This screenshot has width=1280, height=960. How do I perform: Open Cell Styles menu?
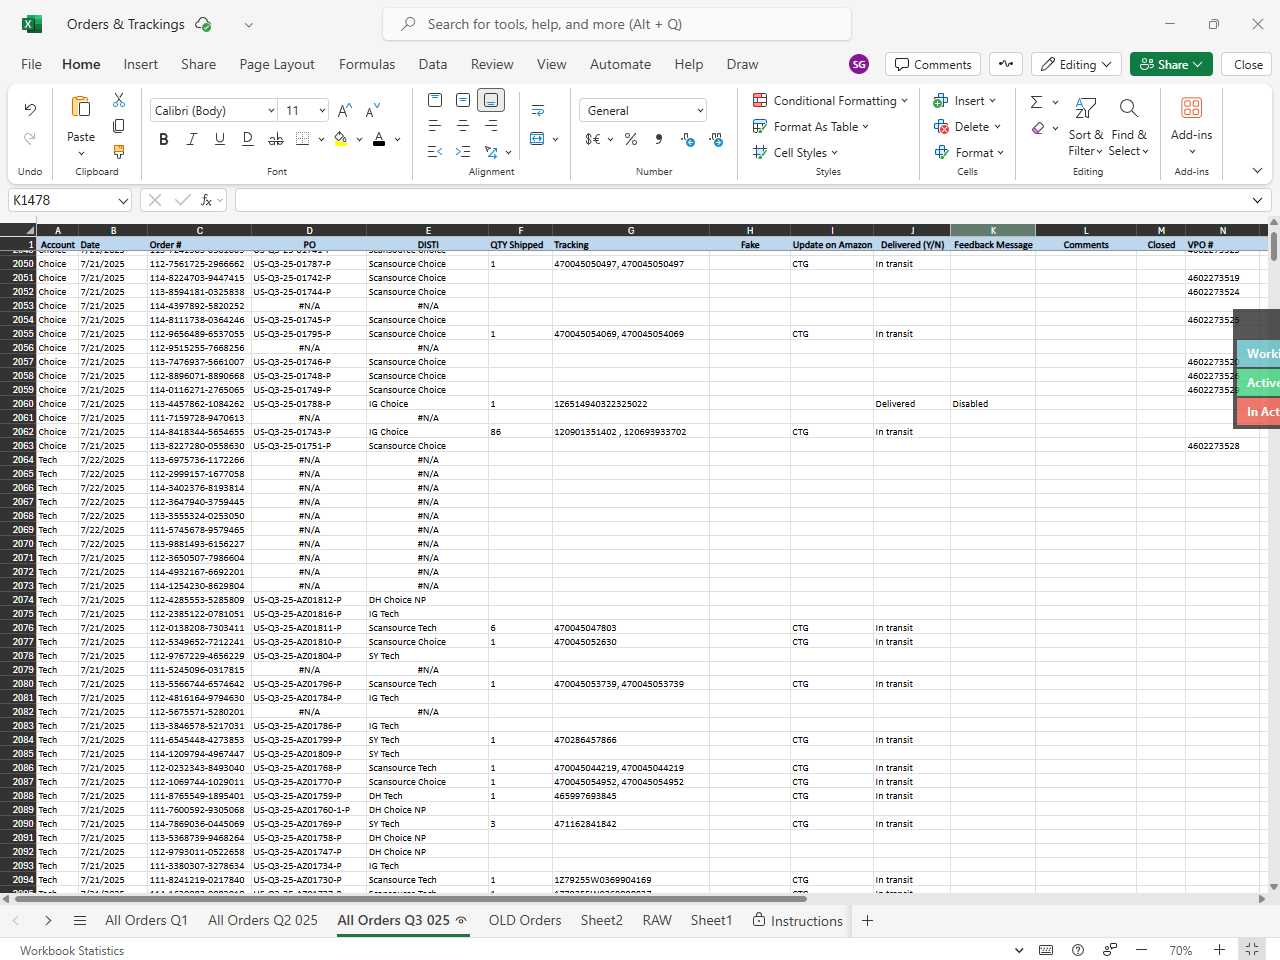(x=795, y=152)
